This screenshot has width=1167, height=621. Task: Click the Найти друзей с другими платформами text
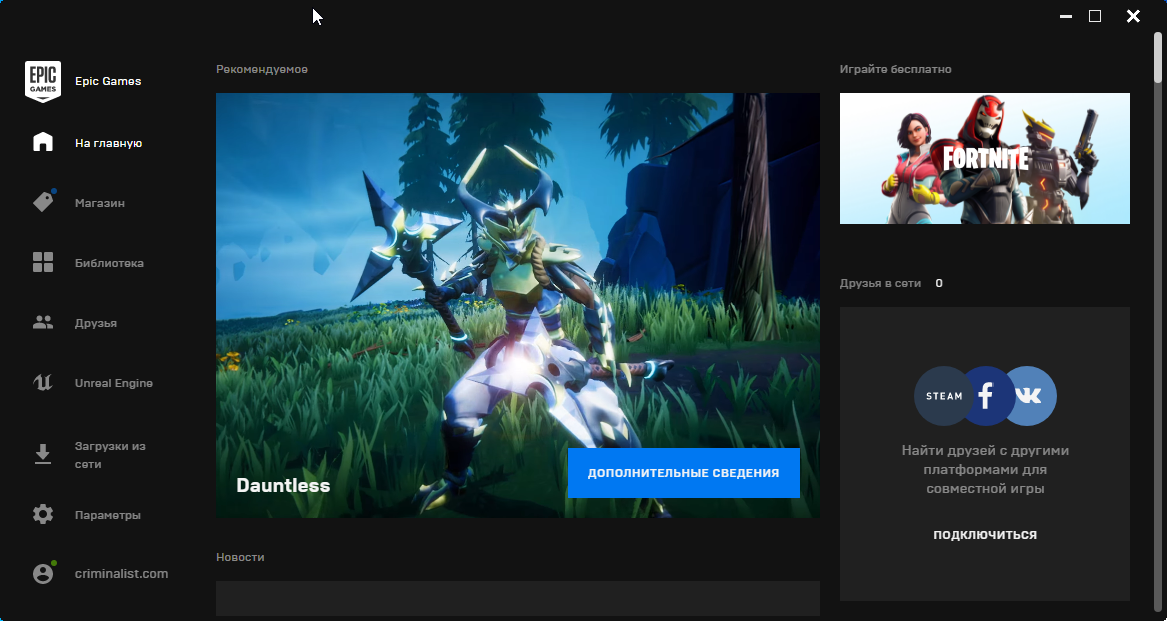(985, 470)
